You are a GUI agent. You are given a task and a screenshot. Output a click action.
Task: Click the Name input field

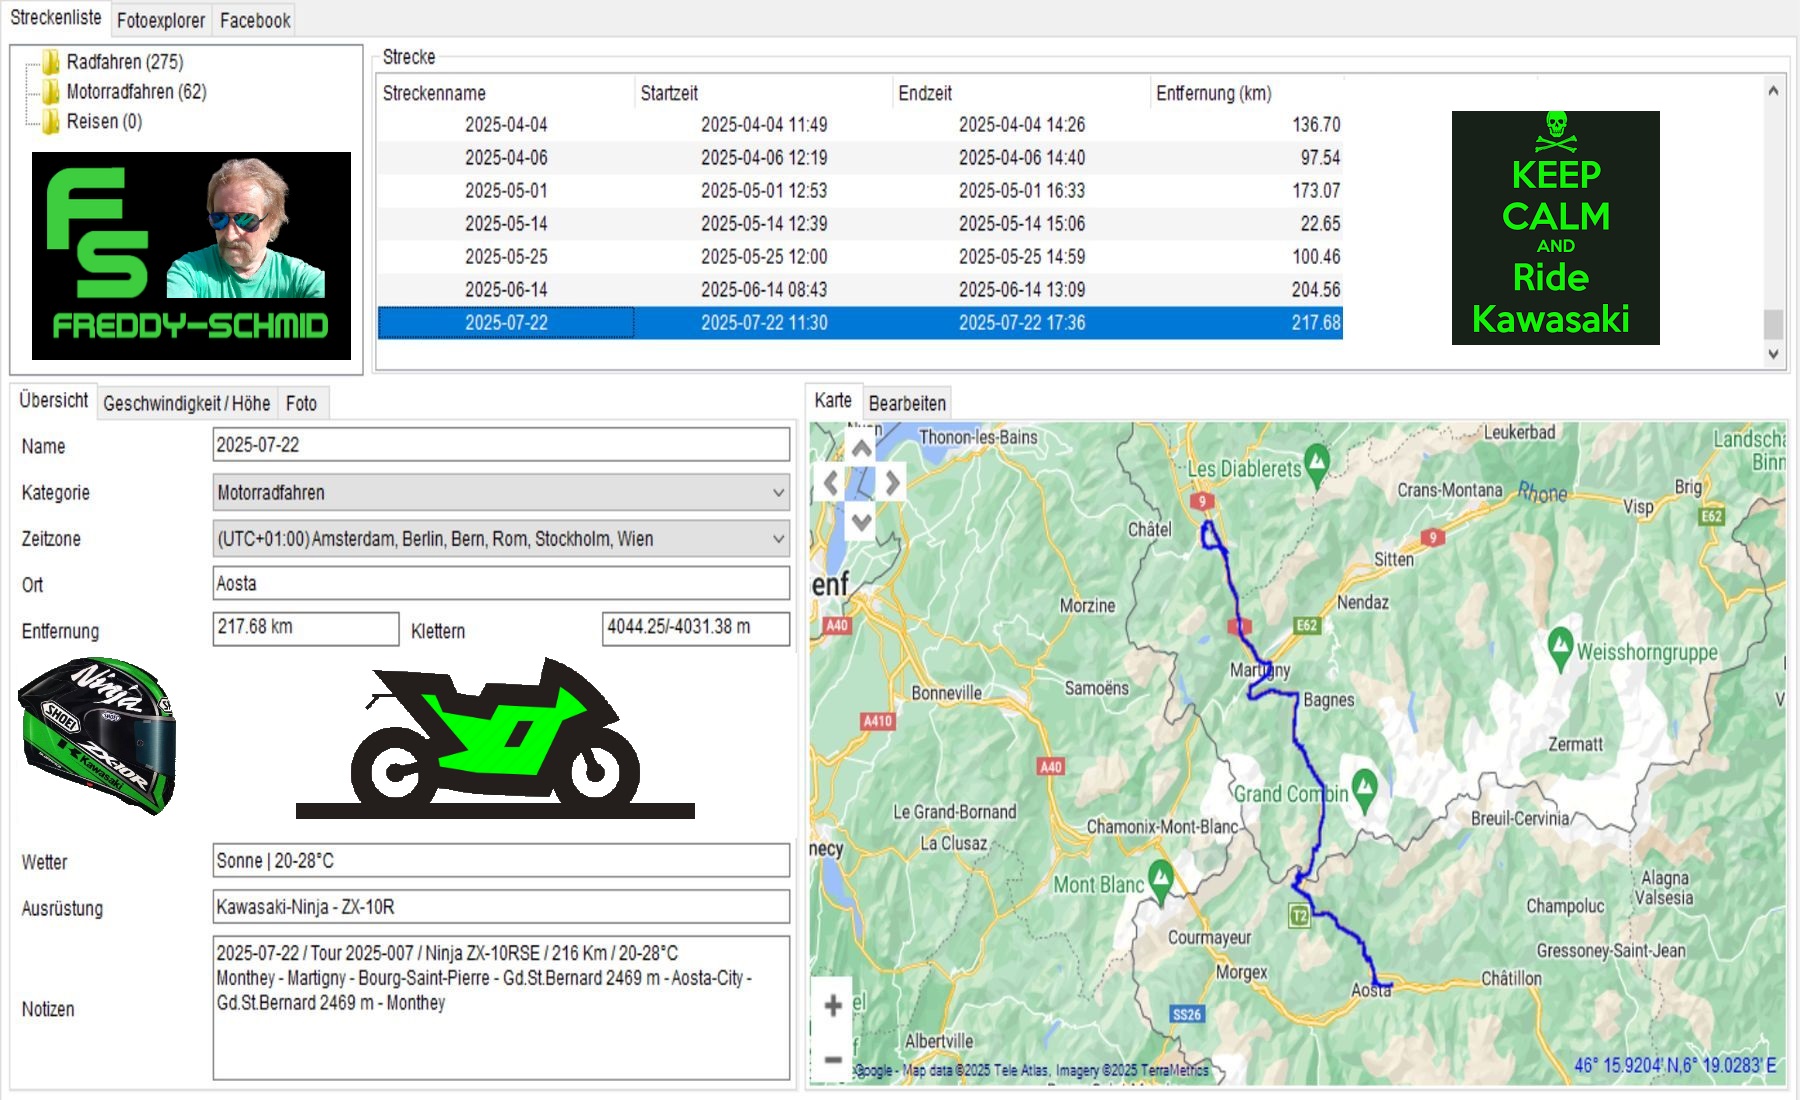click(501, 445)
